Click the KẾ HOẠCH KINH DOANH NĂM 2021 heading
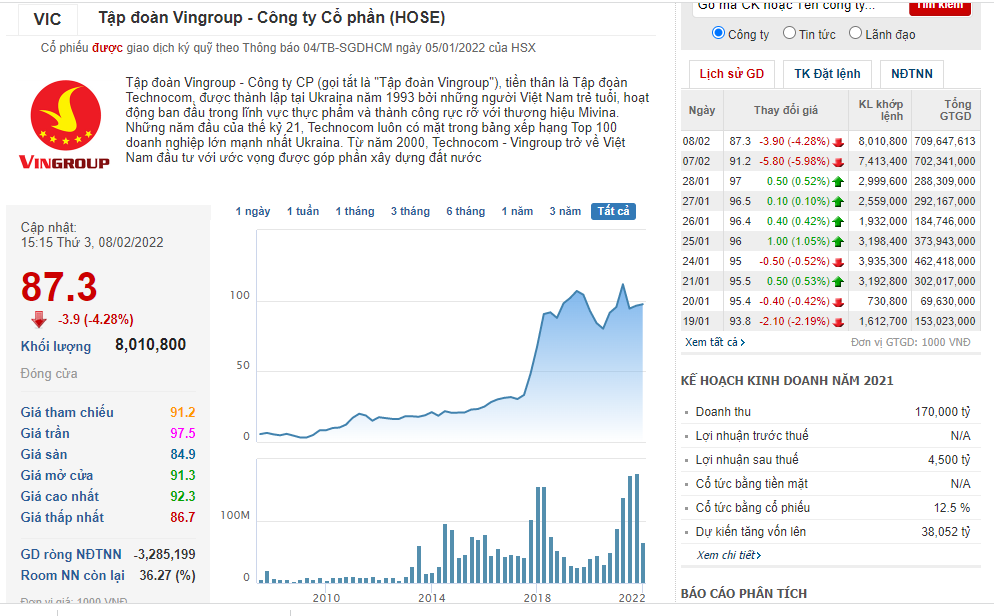Image resolution: width=994 pixels, height=616 pixels. (x=787, y=381)
